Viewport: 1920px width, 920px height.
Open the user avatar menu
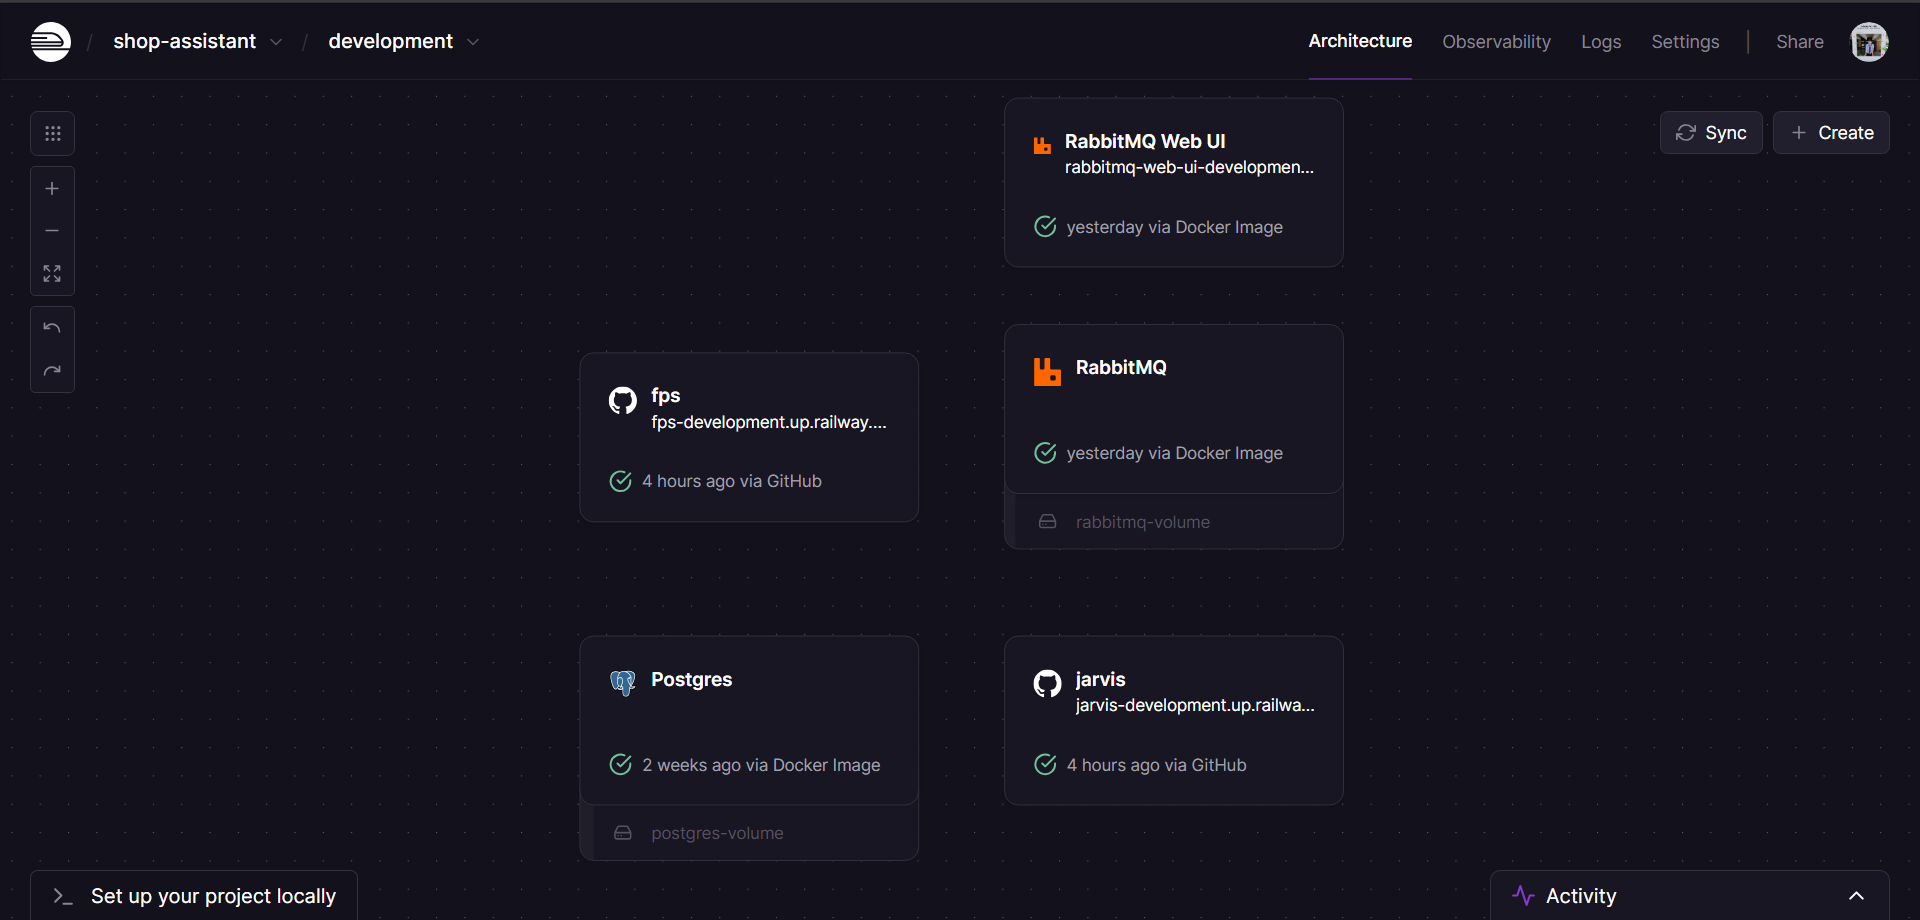pyautogui.click(x=1869, y=42)
